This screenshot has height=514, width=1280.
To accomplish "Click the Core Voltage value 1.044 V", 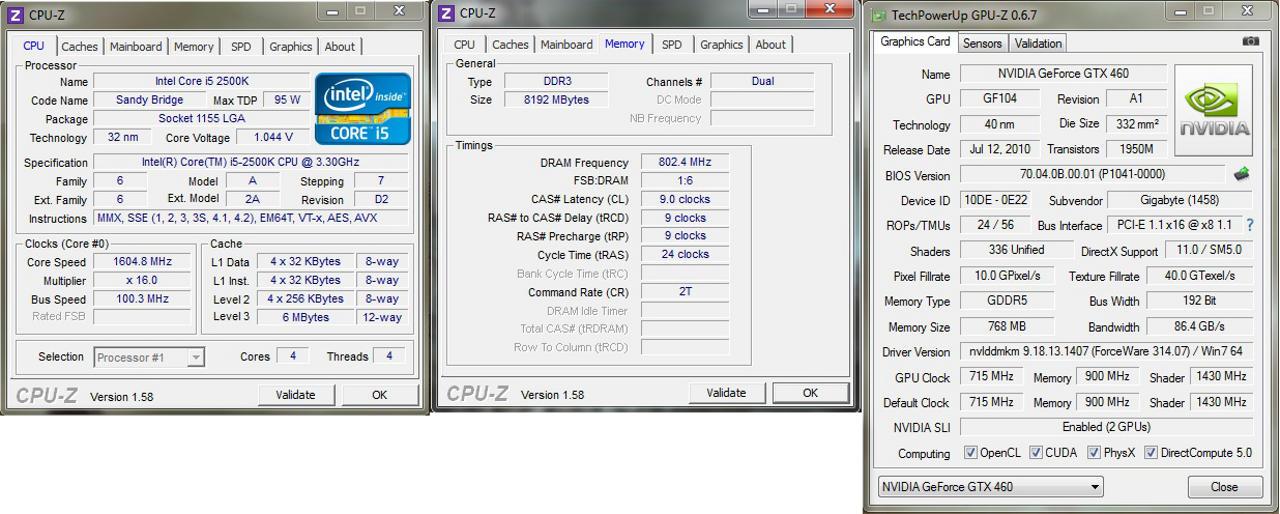I will click(x=273, y=138).
